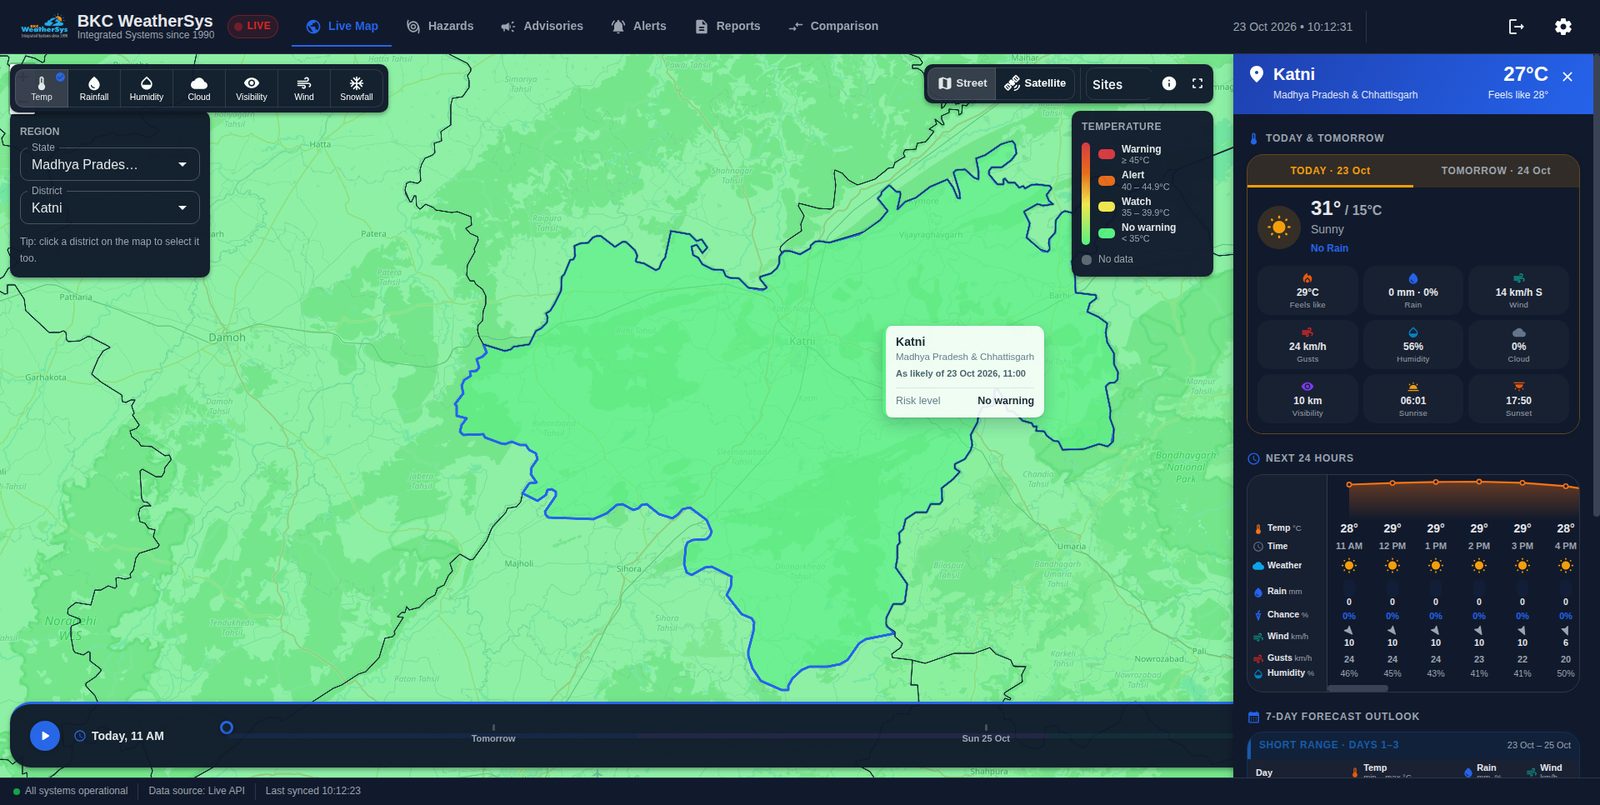
Task: Jump to Tomorrow on the timeline
Action: (493, 738)
